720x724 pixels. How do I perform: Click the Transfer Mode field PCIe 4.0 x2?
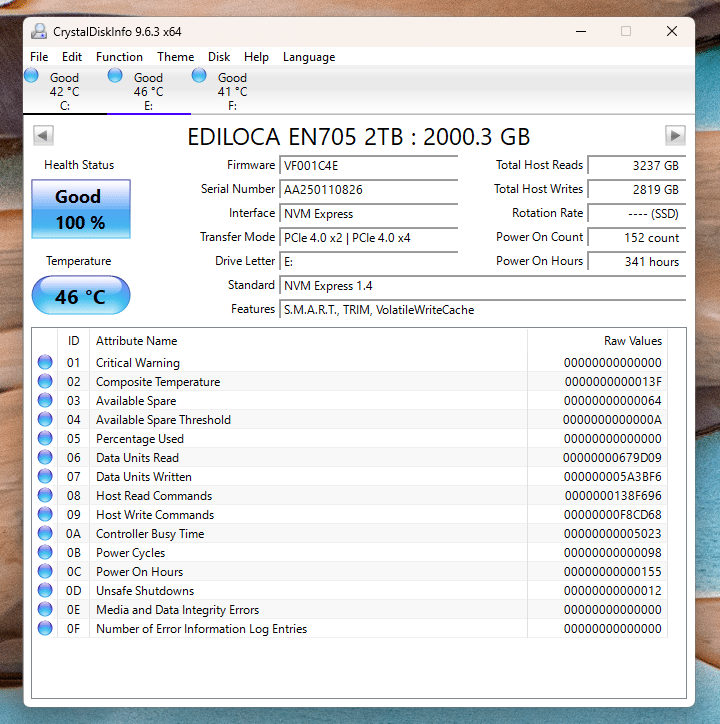coord(369,237)
